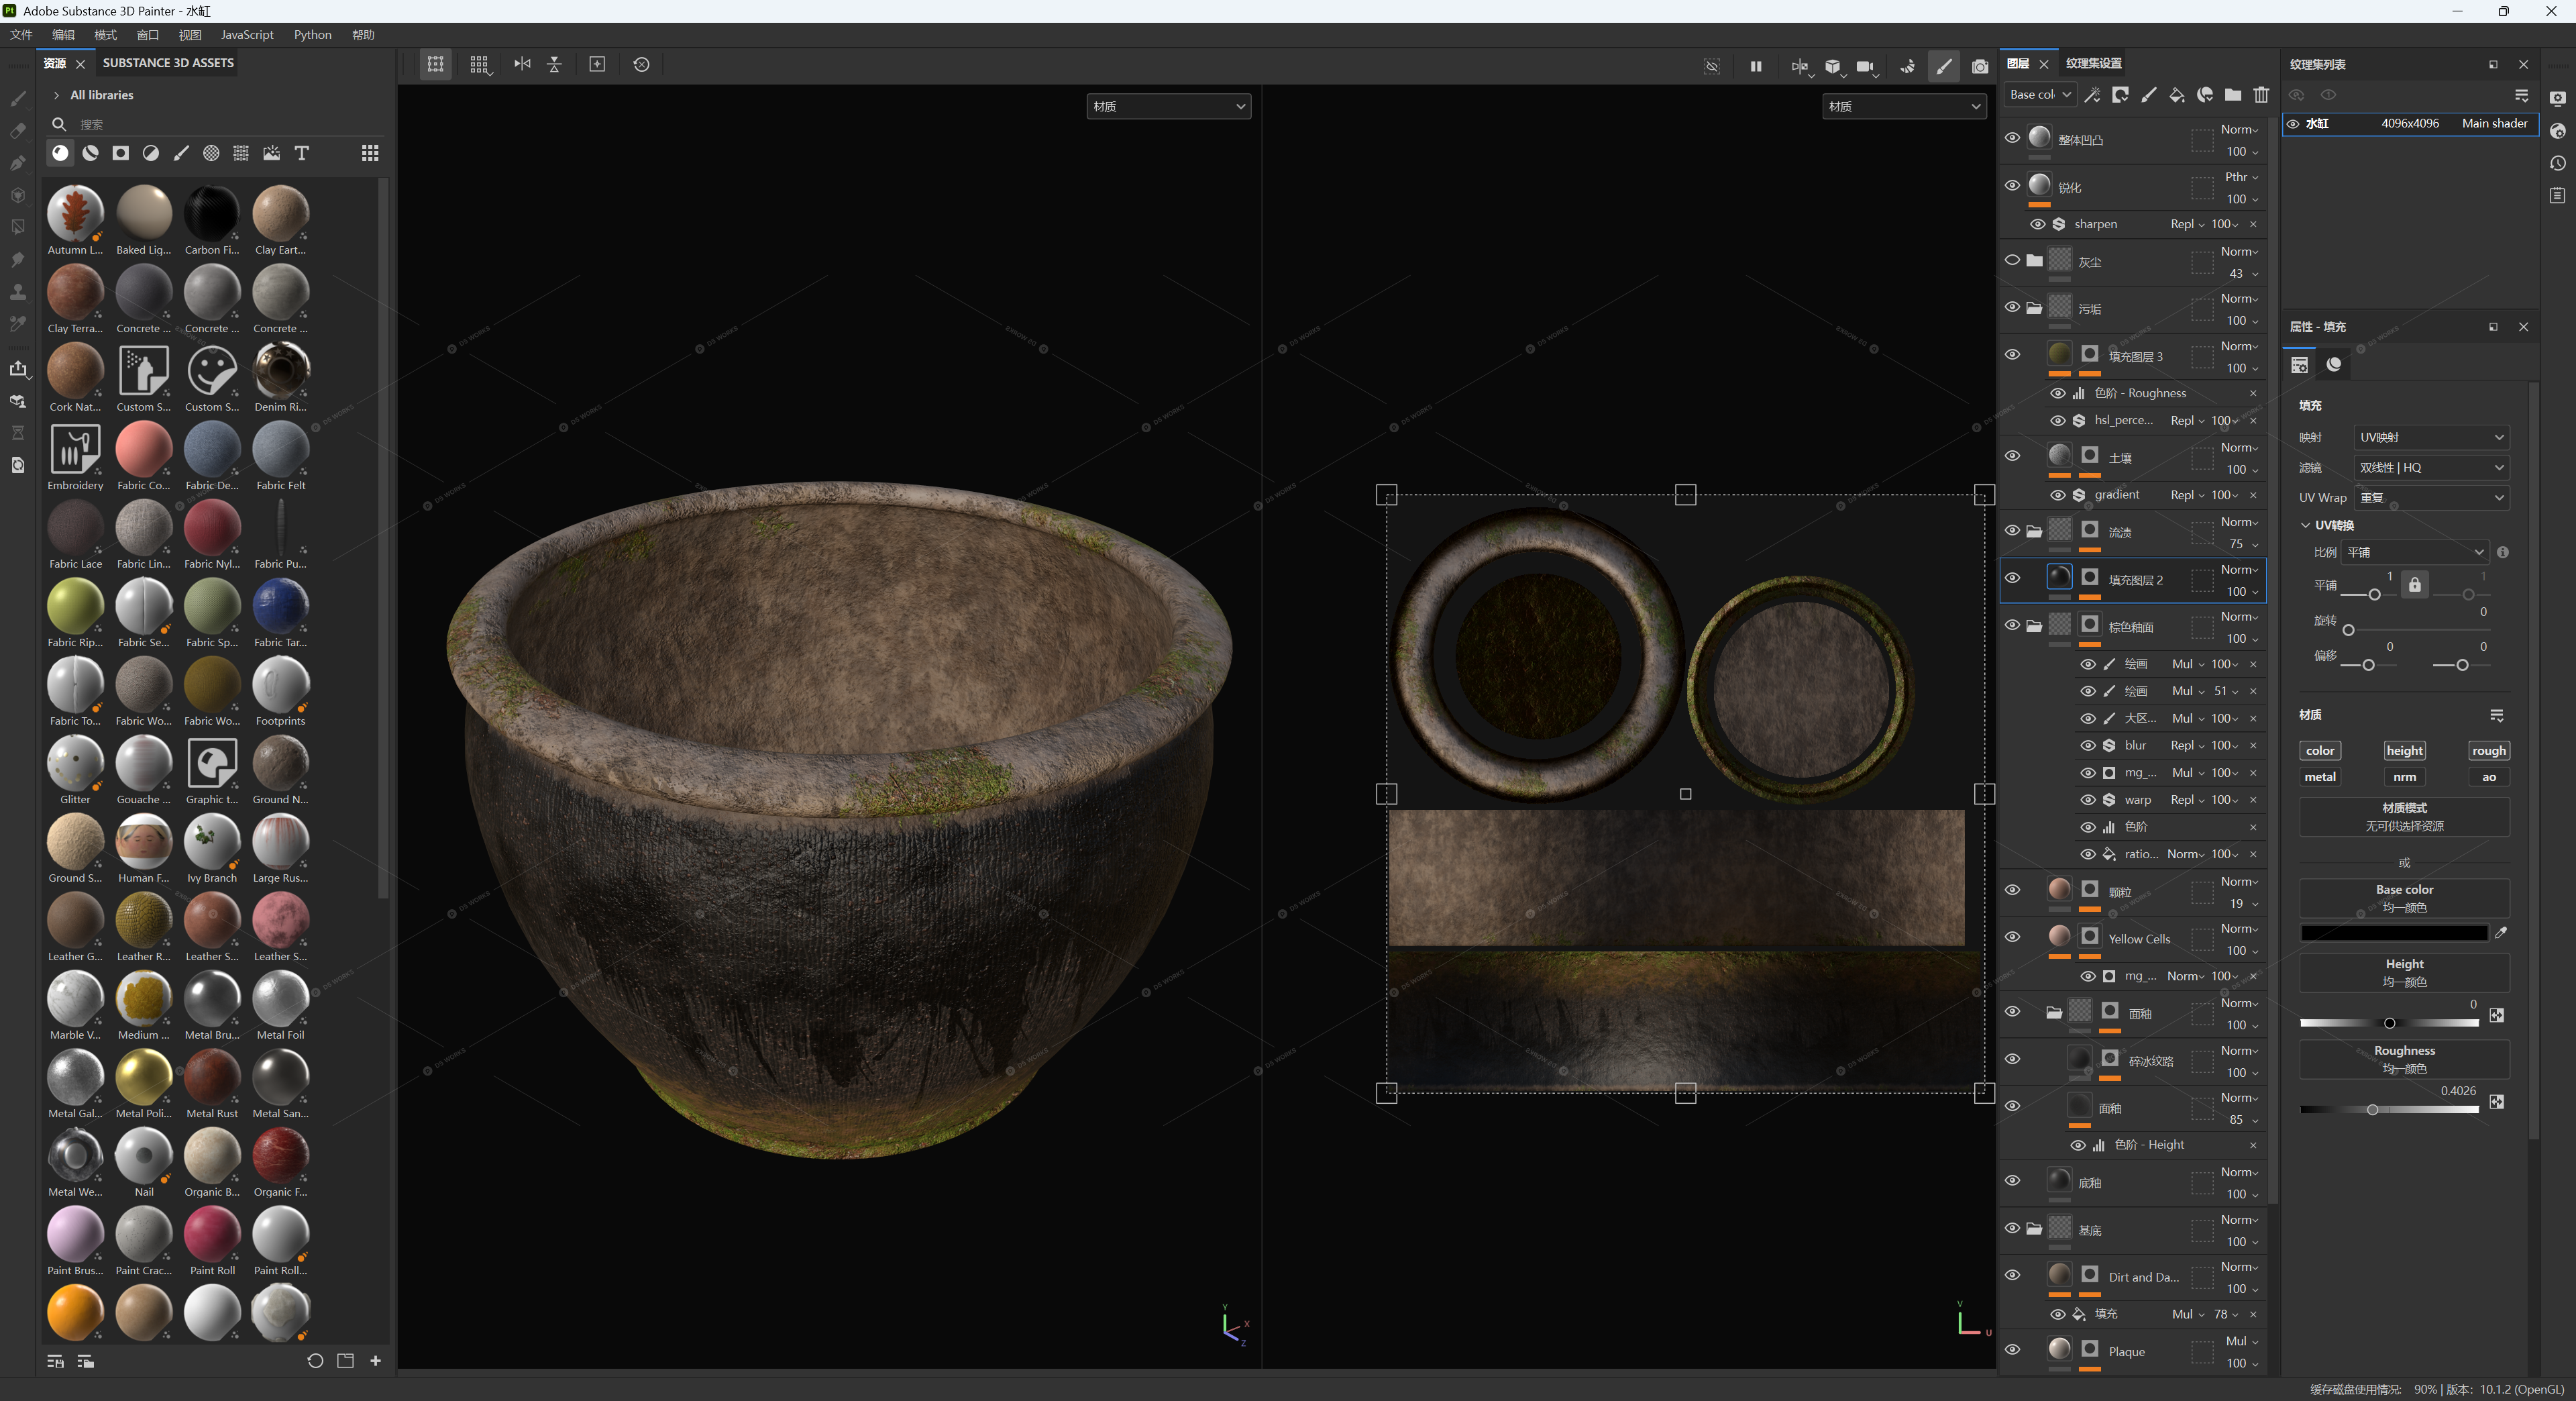Viewport: 2576px width, 1401px height.
Task: Hide the sharpen filter effect
Action: point(2037,224)
